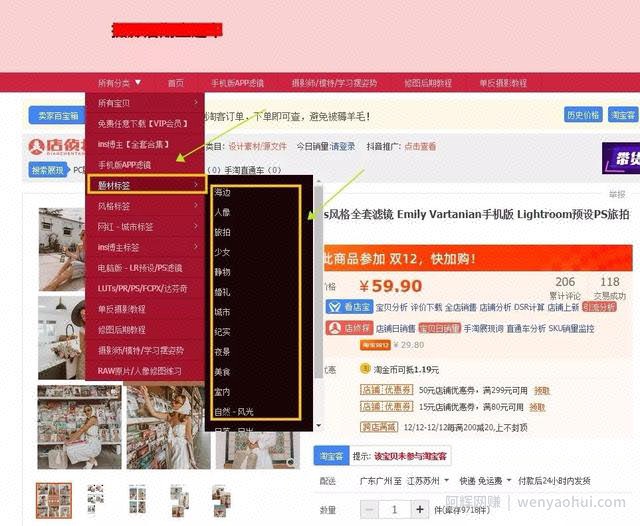Viewport: 640px width, 526px height.
Task: Select LUTs/PR/PS/FCPX/达芬奇 category
Action: [x=142, y=289]
